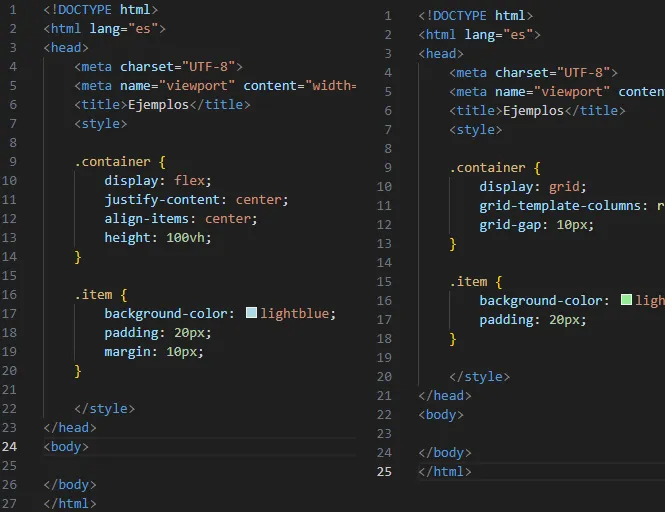
Task: Click 'align-items: center;' line
Action: tap(181, 219)
